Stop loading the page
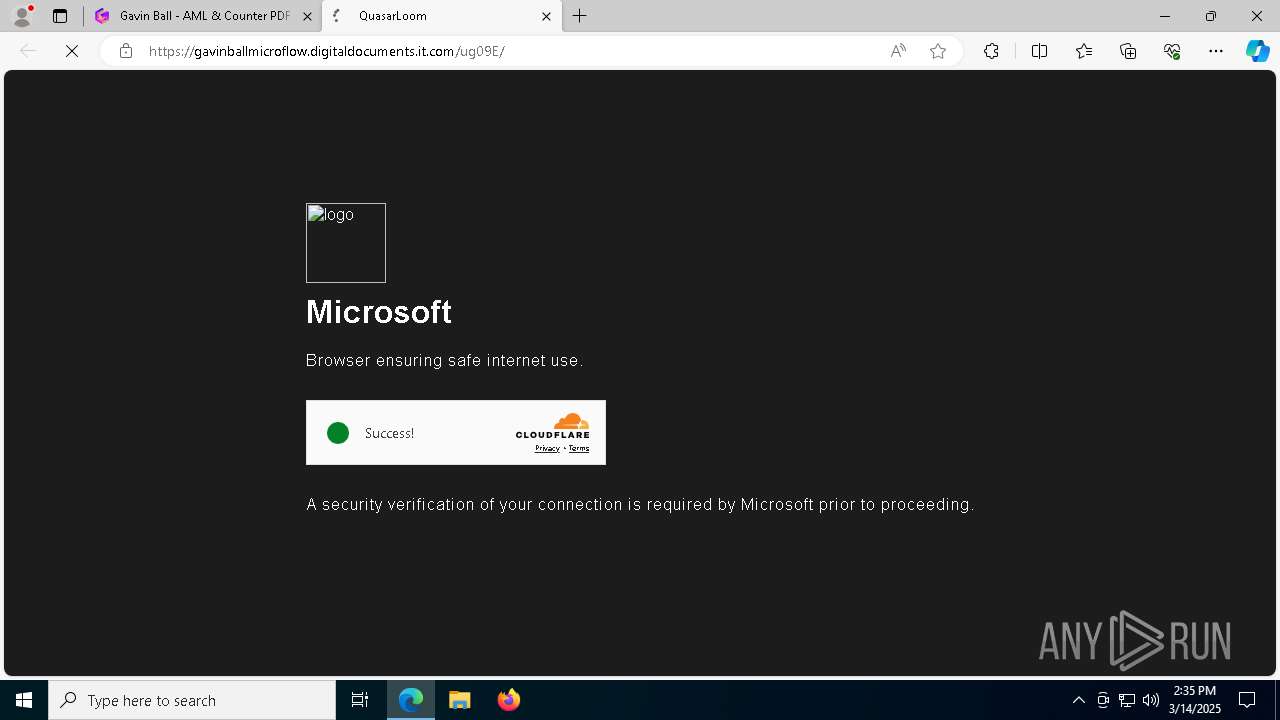 [x=72, y=51]
